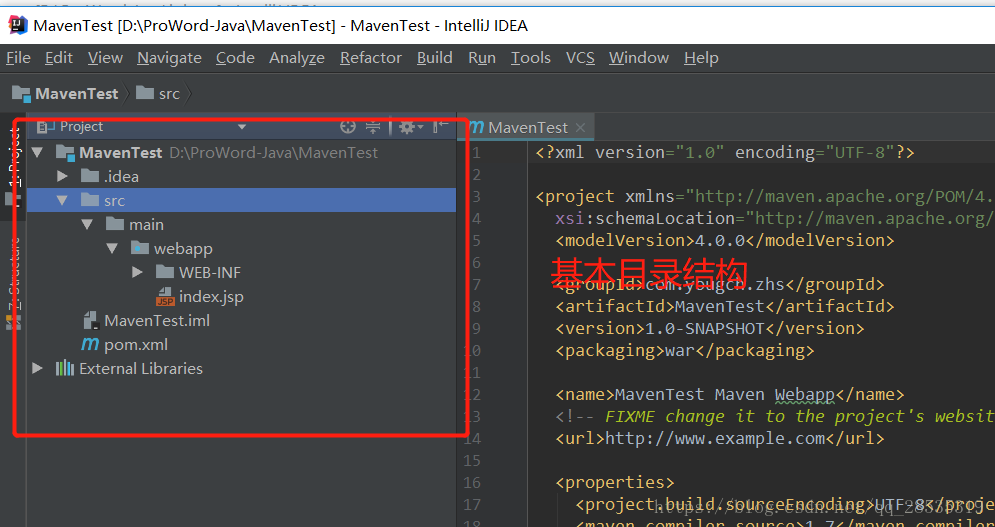
Task: Click Maven icon beside pom.xml
Action: 89,345
